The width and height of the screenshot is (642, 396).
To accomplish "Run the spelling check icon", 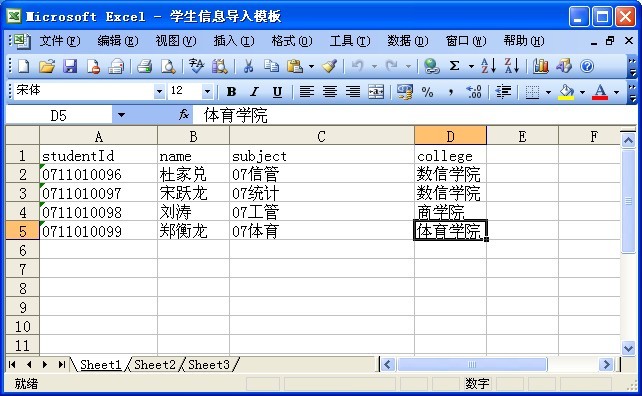I will pos(197,66).
